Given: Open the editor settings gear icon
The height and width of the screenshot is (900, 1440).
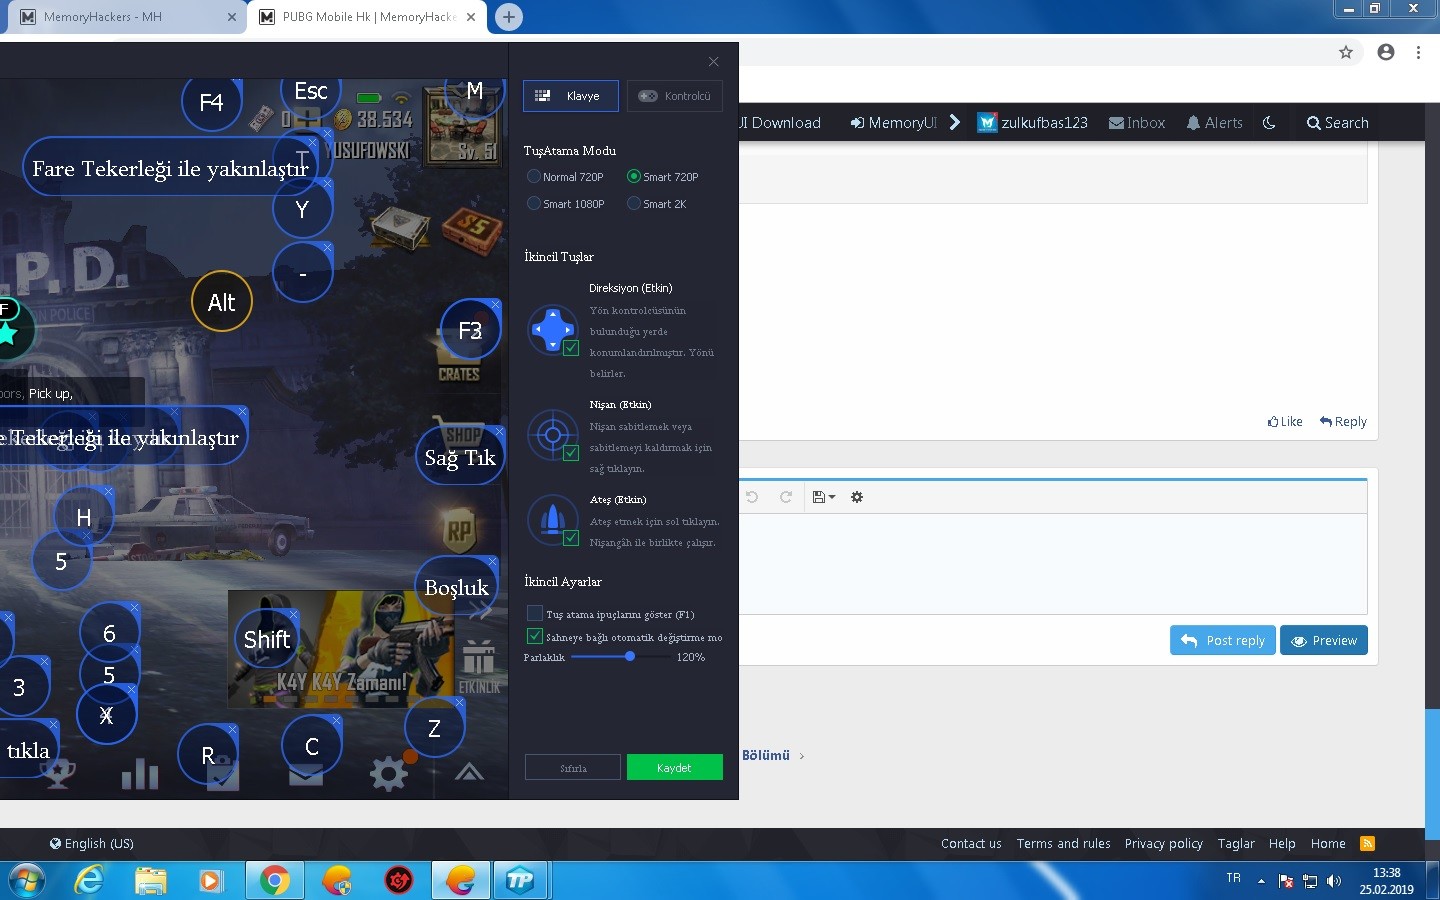Looking at the screenshot, I should click(x=857, y=497).
